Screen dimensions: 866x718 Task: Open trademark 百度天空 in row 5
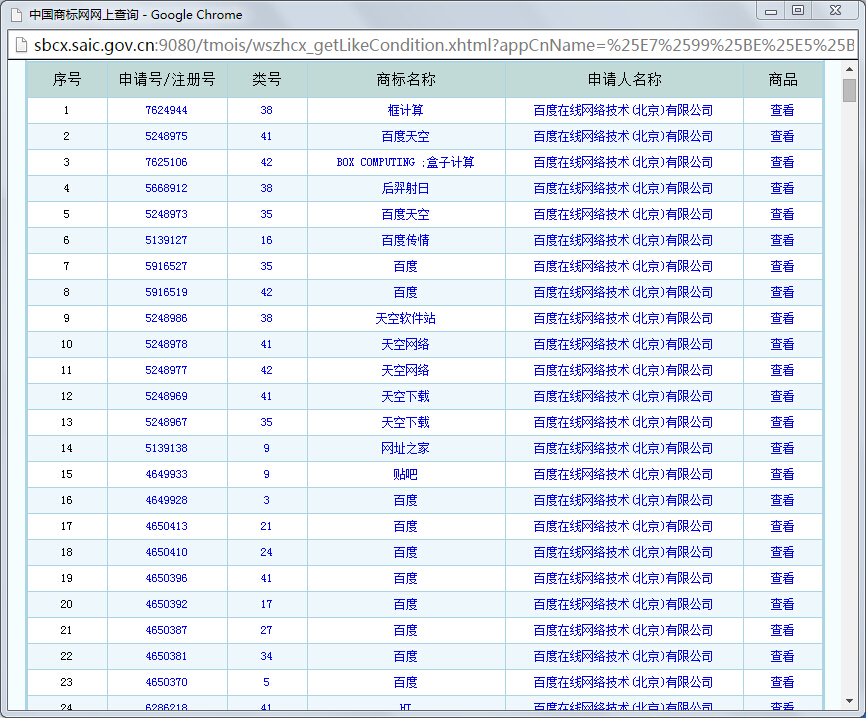point(405,214)
